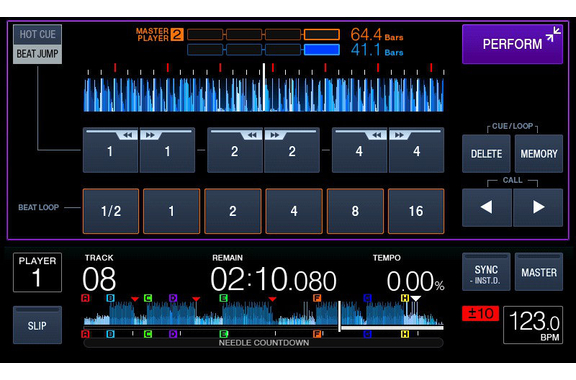Select red hot cue A above the overview waveform
576x380 pixels.
click(85, 298)
